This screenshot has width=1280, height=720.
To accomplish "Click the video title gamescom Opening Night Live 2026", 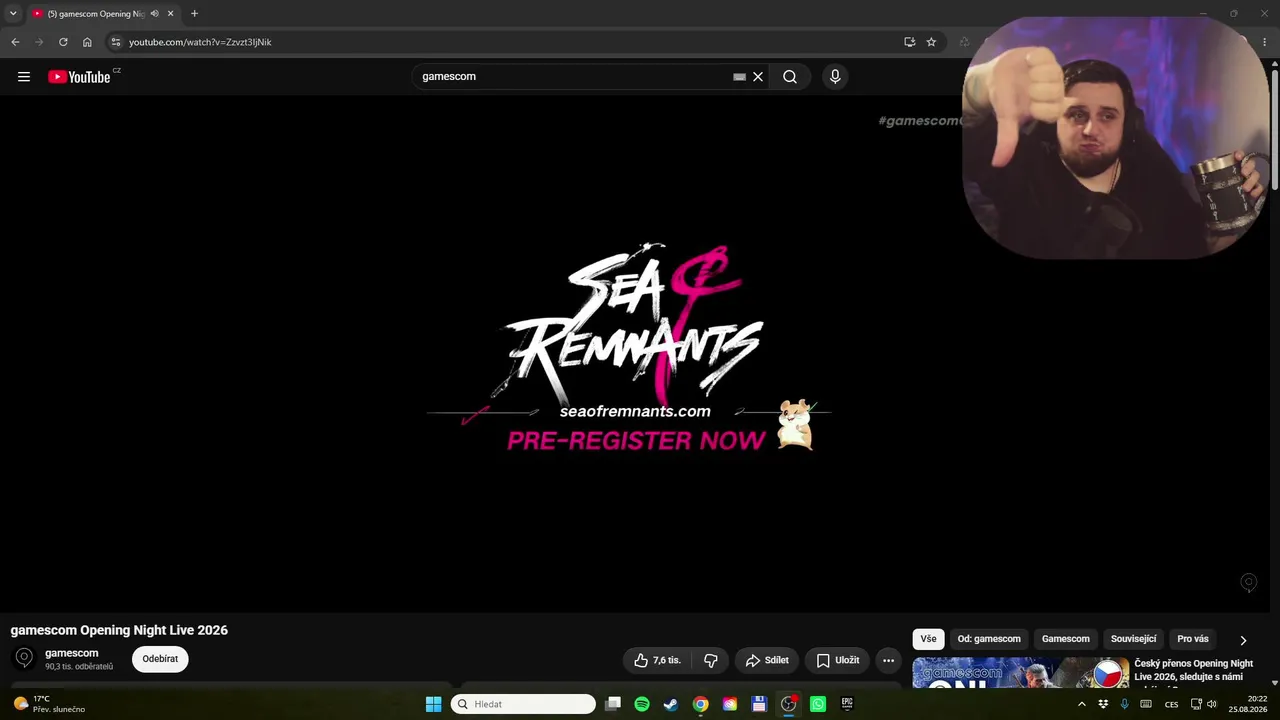I will pos(119,630).
